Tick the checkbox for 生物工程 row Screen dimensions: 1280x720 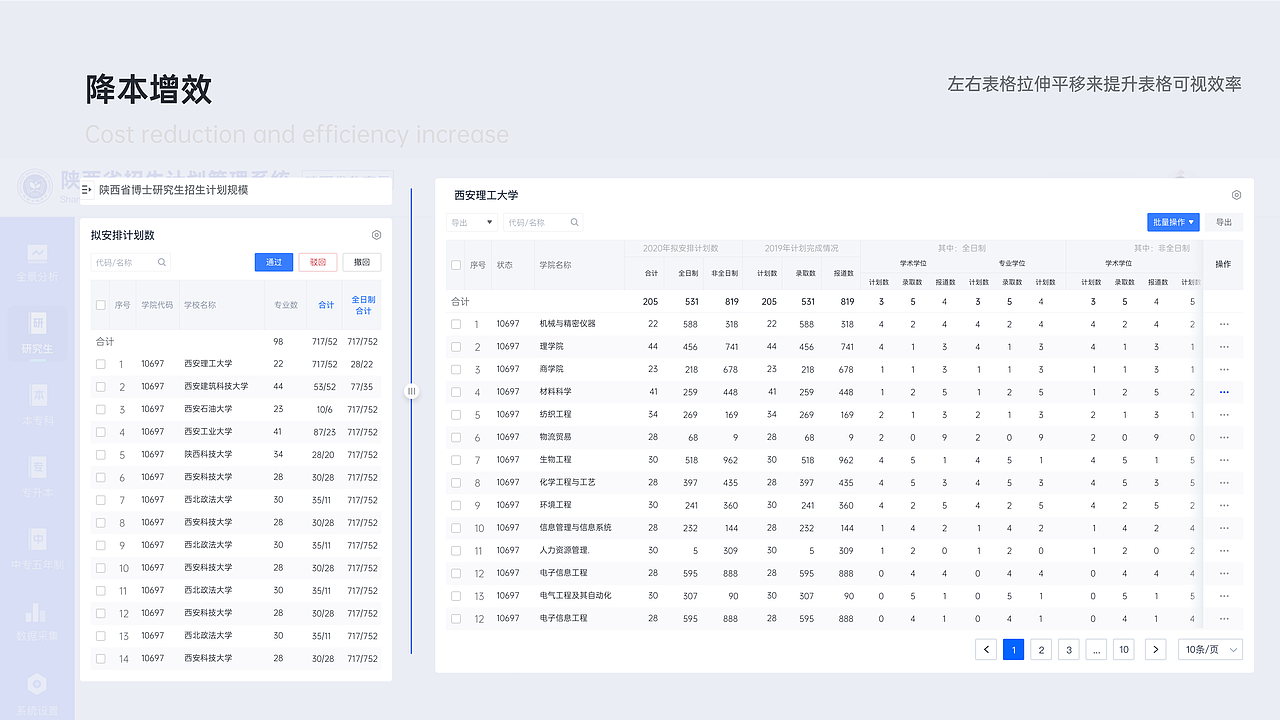tap(456, 460)
